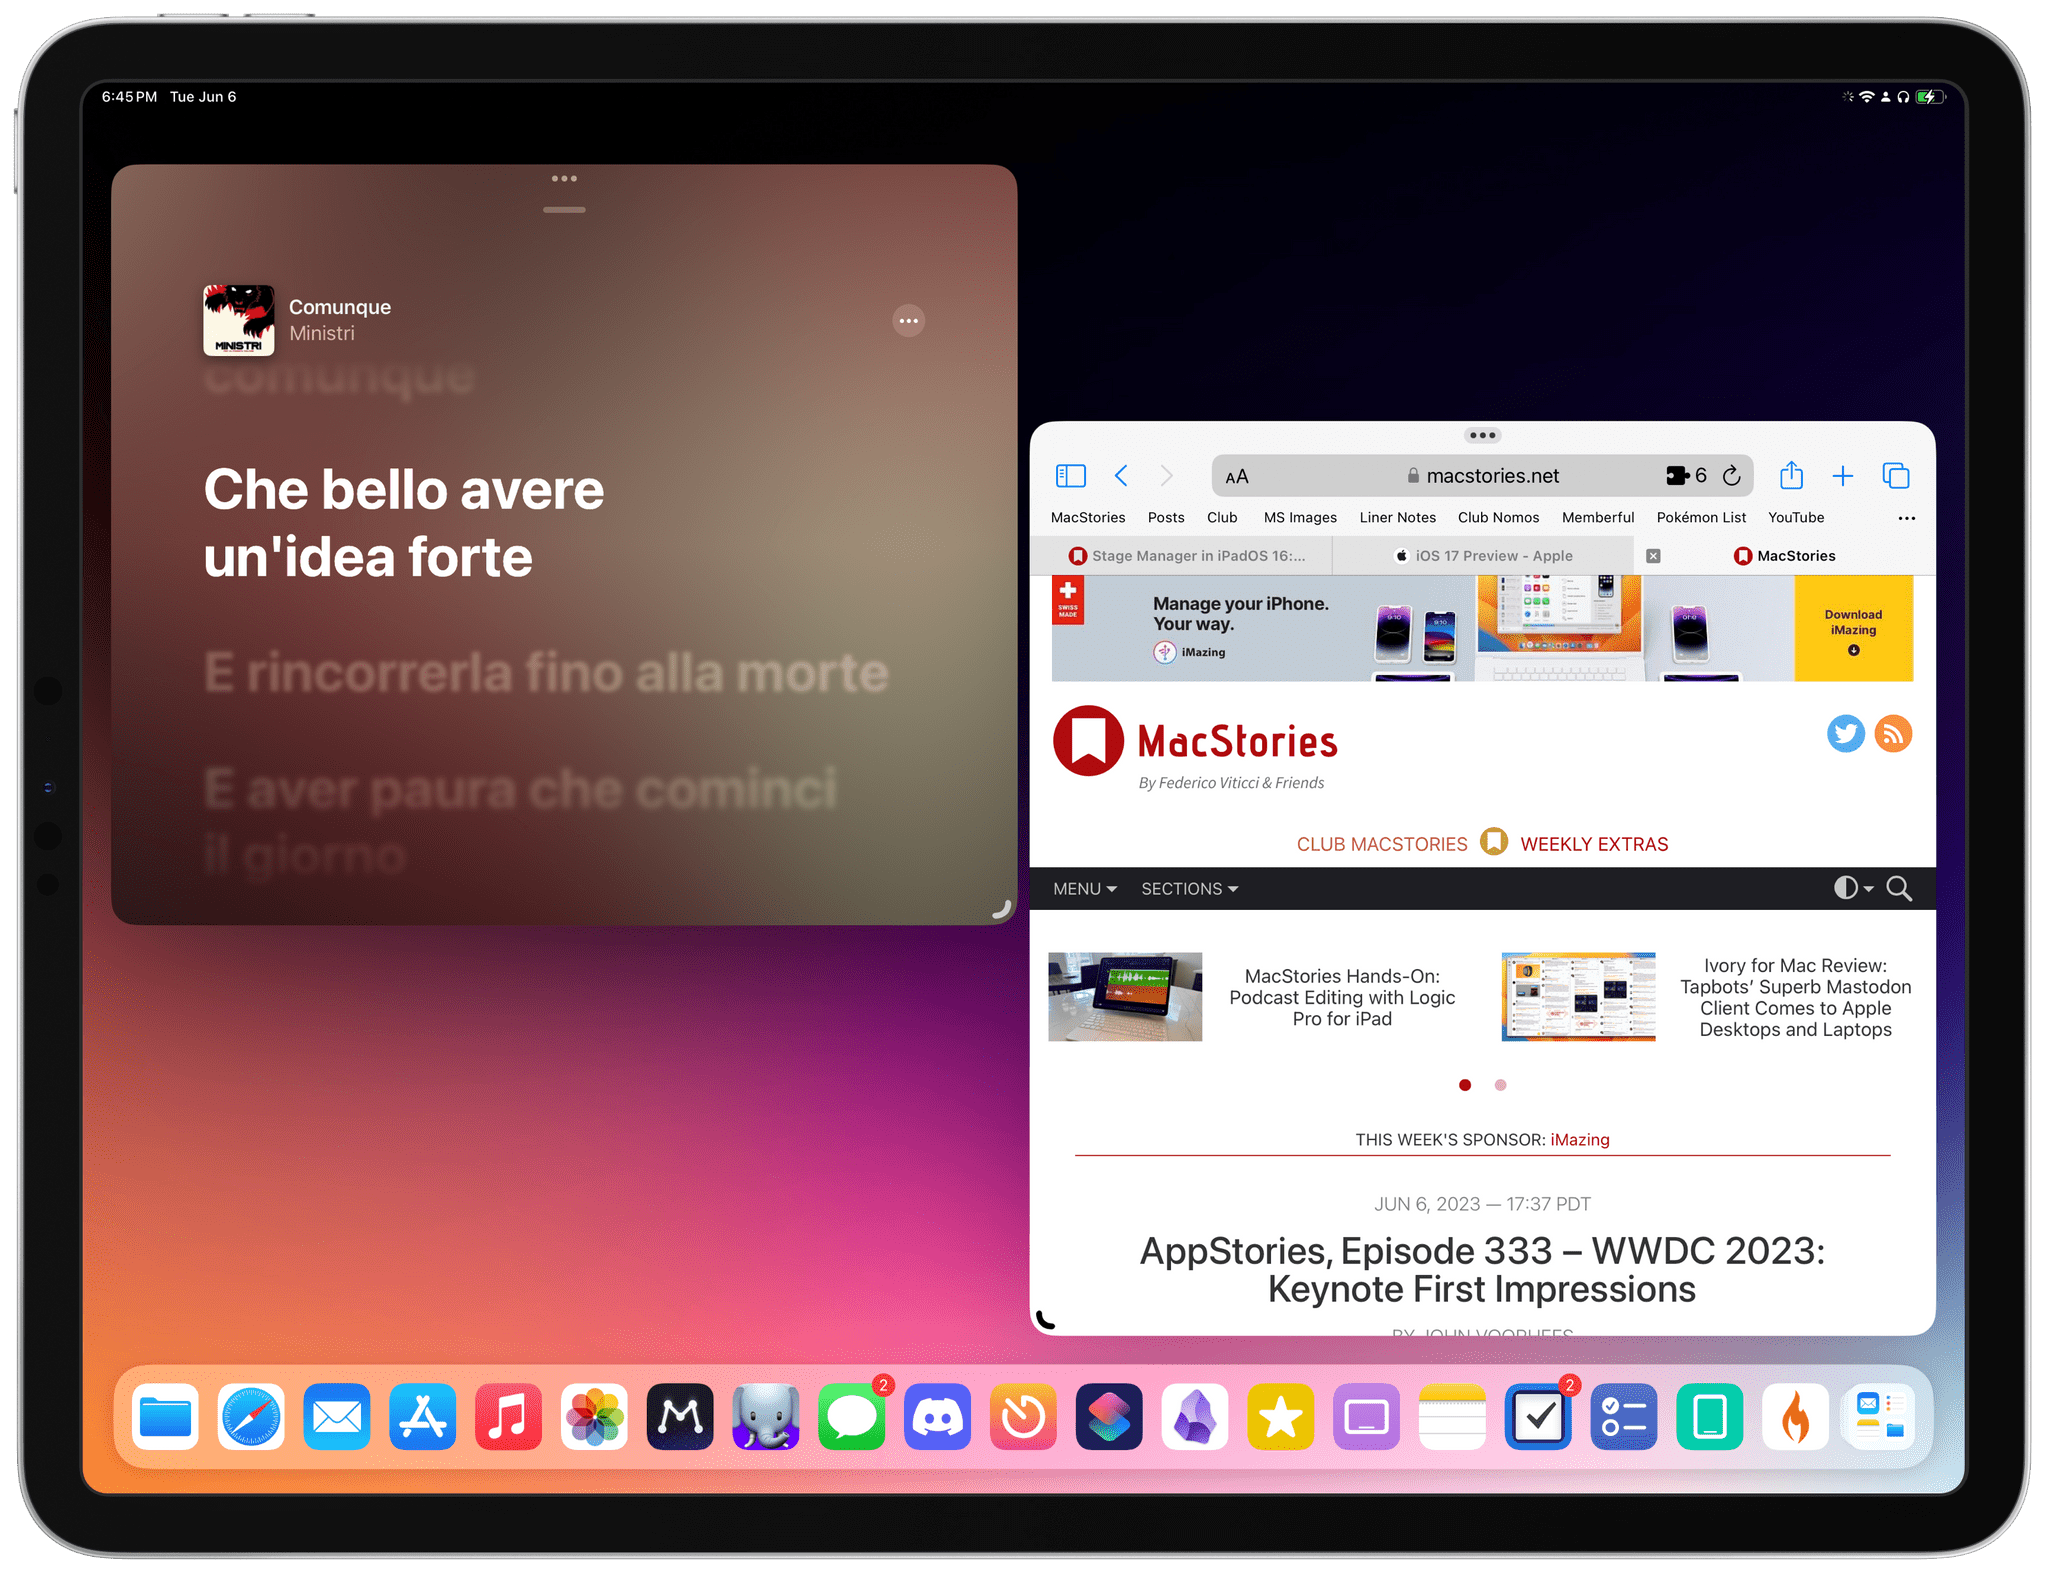This screenshot has height=1576, width=2048.
Task: Open App Store from the dock
Action: tap(423, 1417)
